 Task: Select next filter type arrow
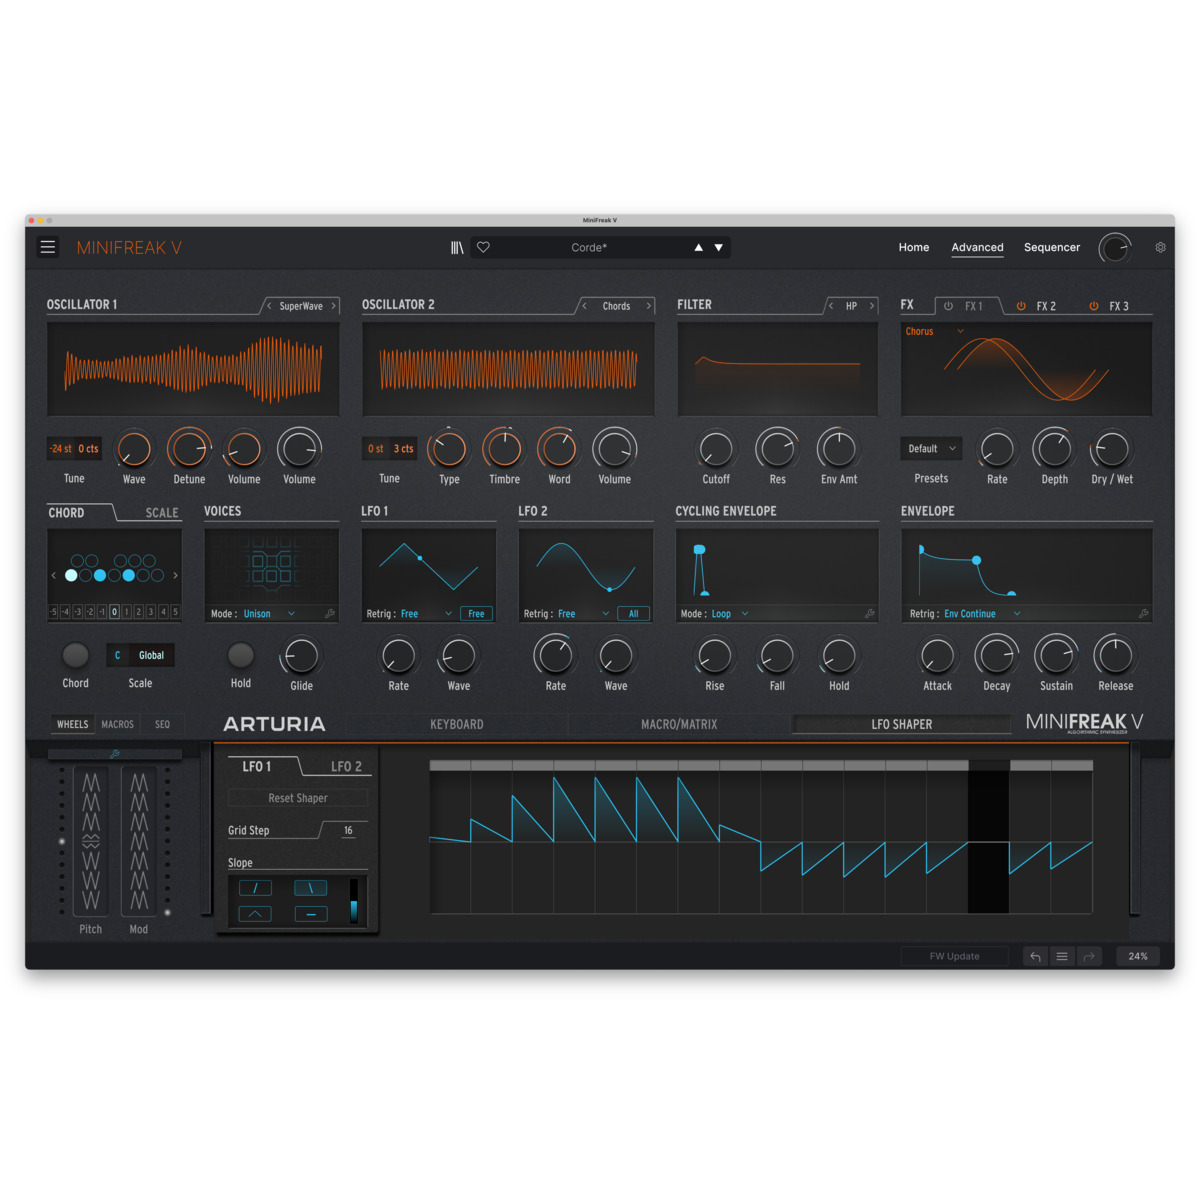pyautogui.click(x=872, y=306)
